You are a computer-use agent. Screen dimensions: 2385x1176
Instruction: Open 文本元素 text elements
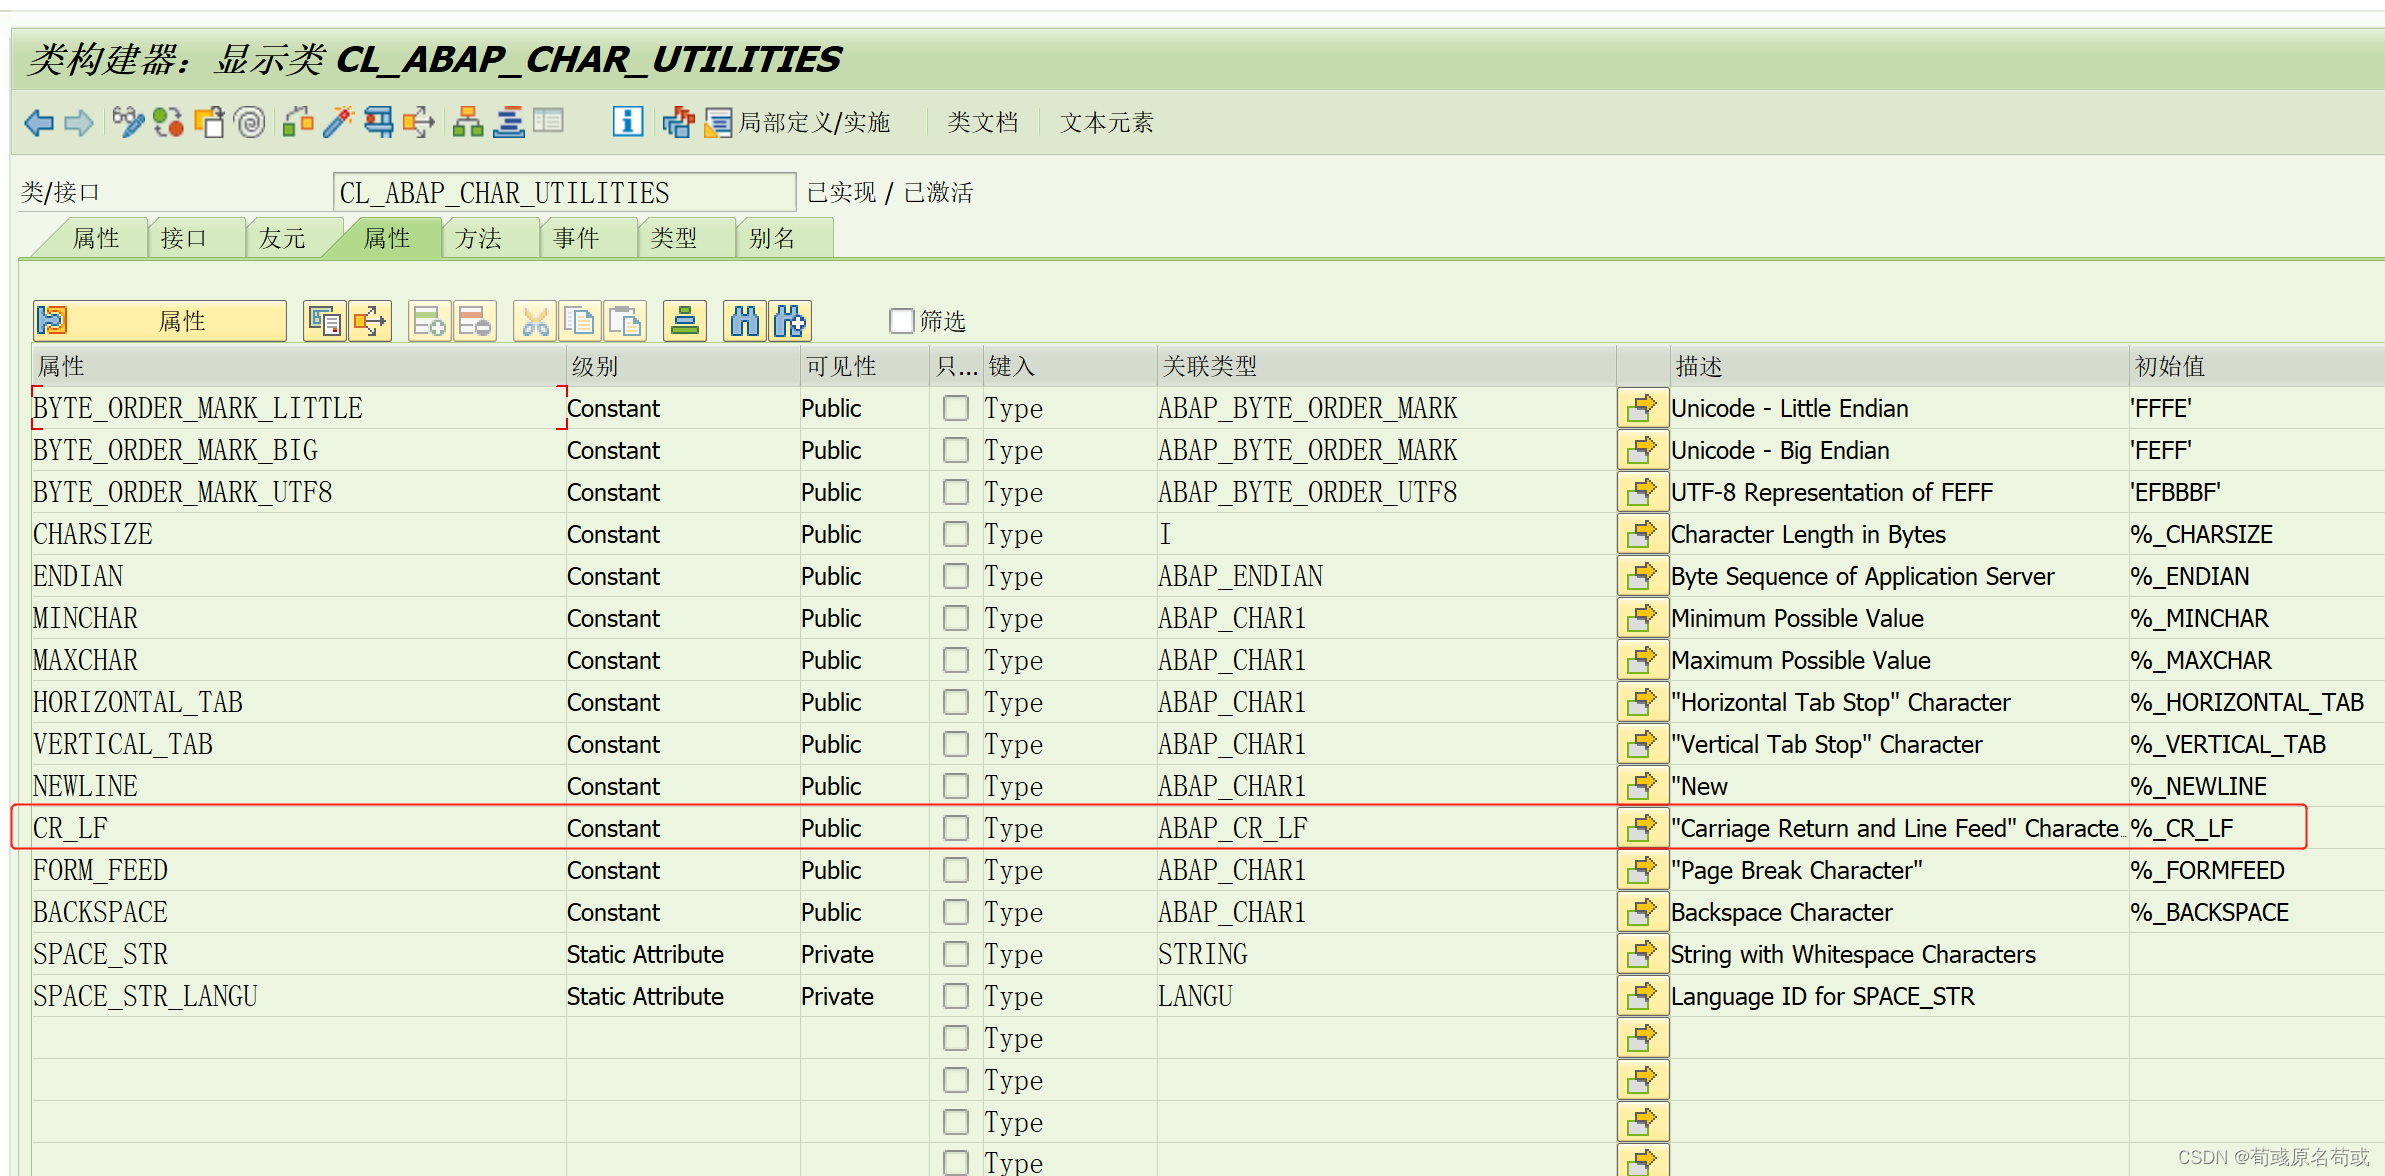point(1106,122)
